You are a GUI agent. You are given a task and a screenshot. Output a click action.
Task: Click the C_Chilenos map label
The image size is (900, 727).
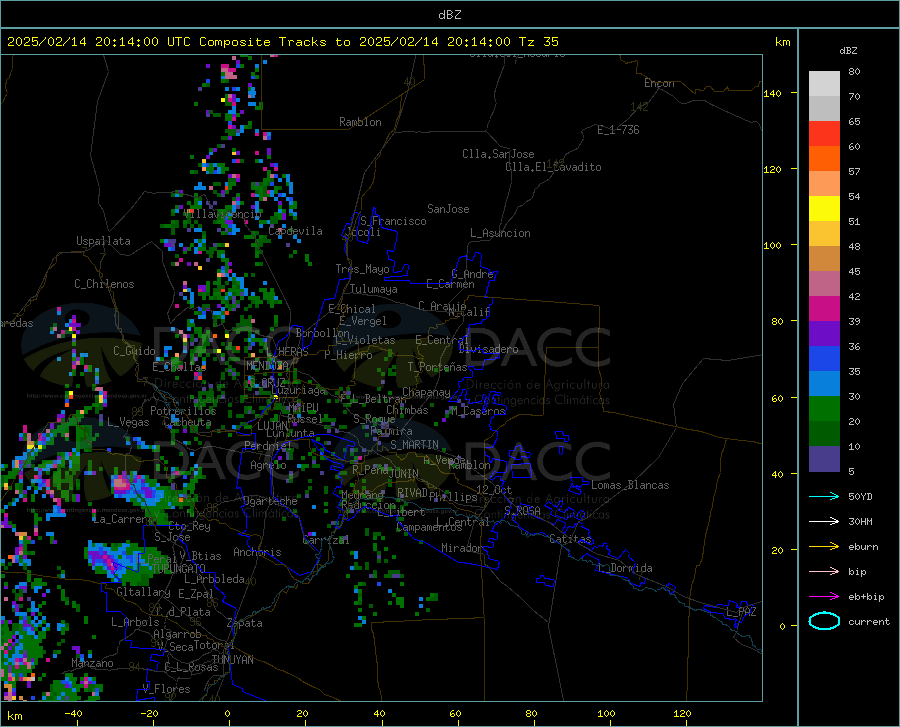tap(104, 284)
